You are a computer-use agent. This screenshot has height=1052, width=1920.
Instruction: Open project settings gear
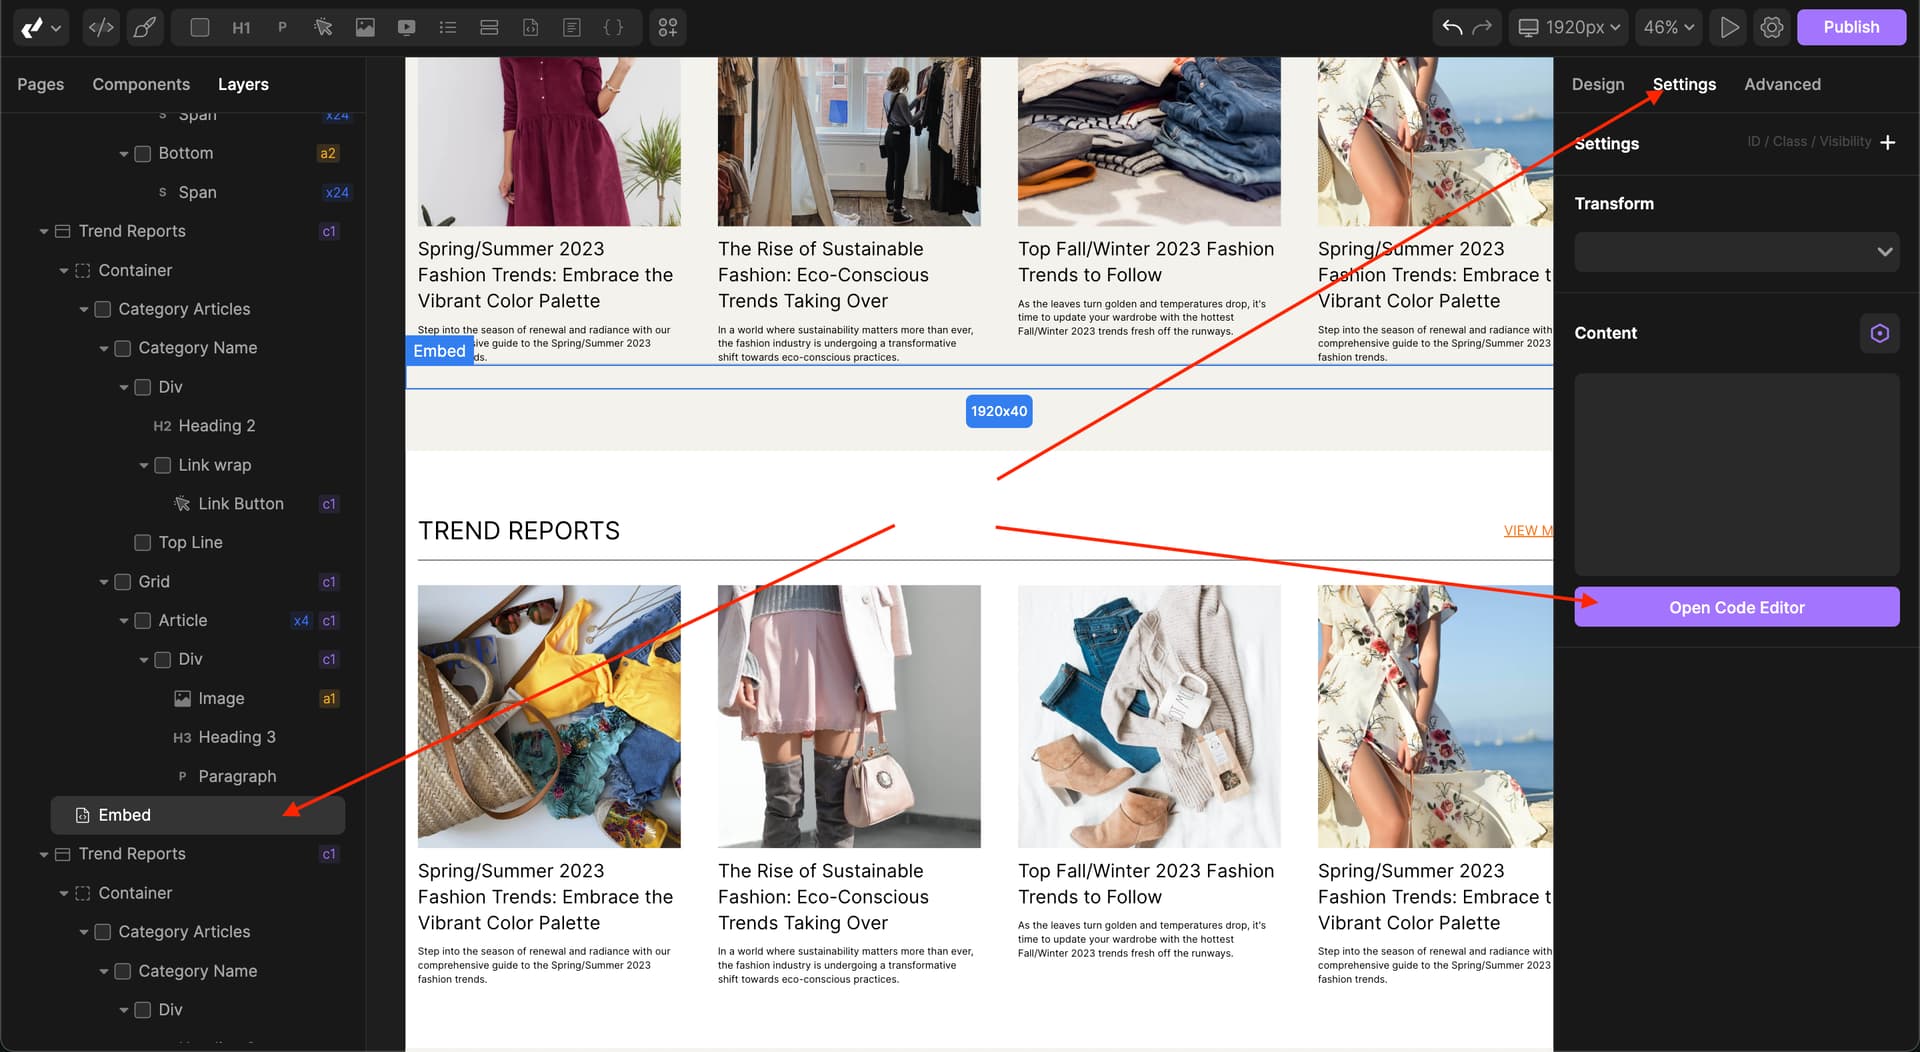1772,27
